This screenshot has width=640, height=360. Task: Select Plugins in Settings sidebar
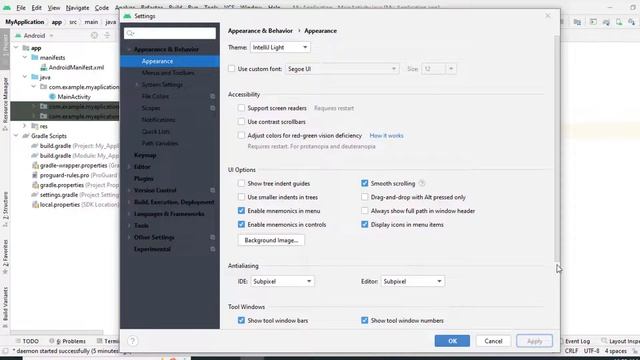[x=144, y=178]
